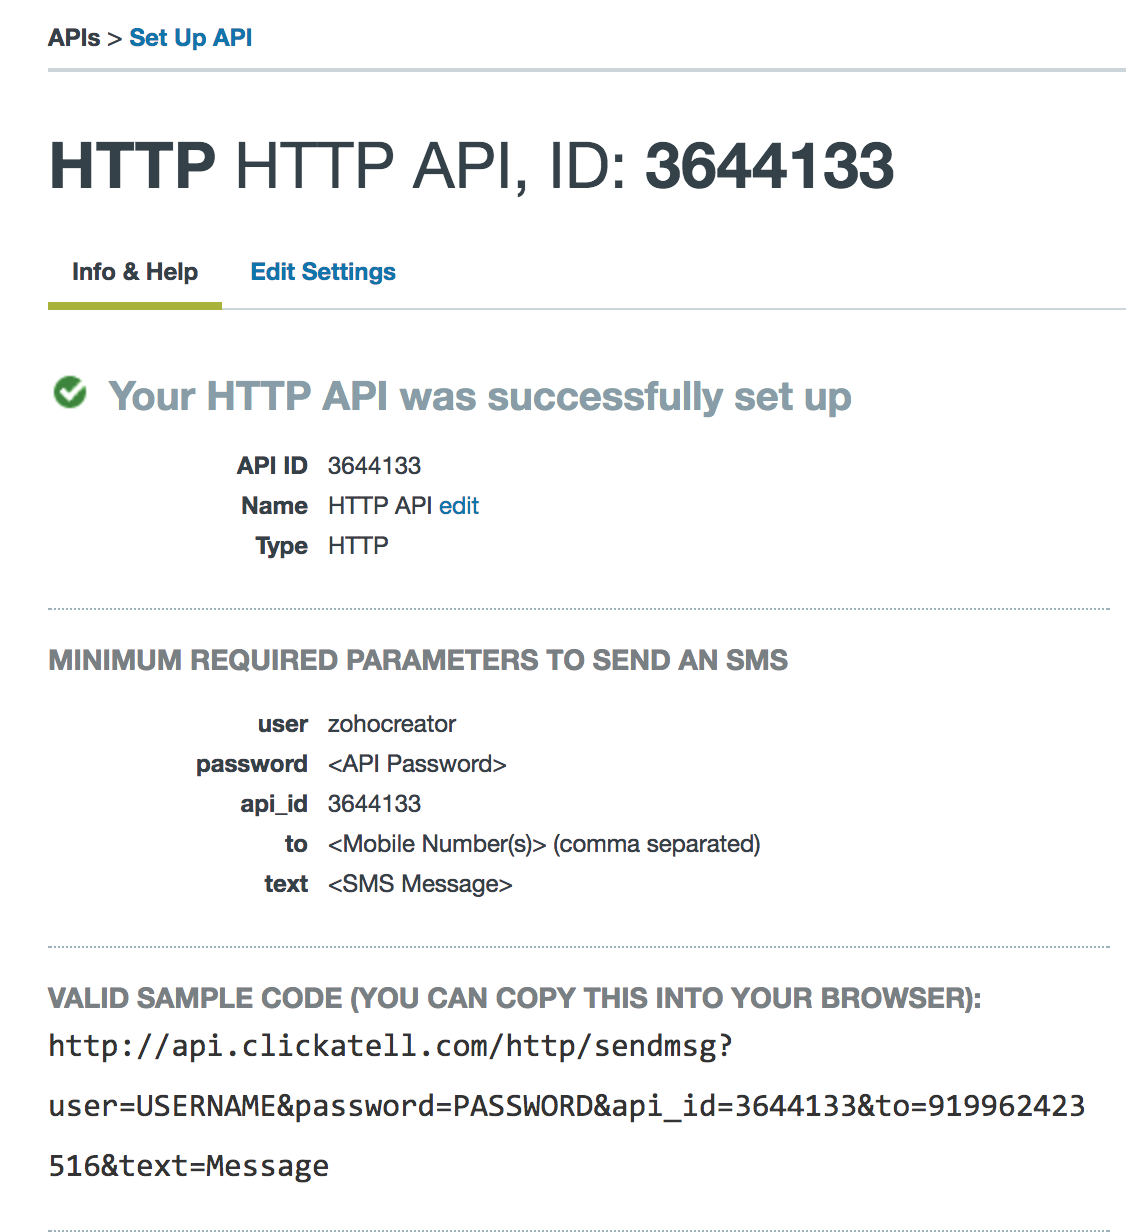
Task: Click the Type value HTTP
Action: (358, 546)
